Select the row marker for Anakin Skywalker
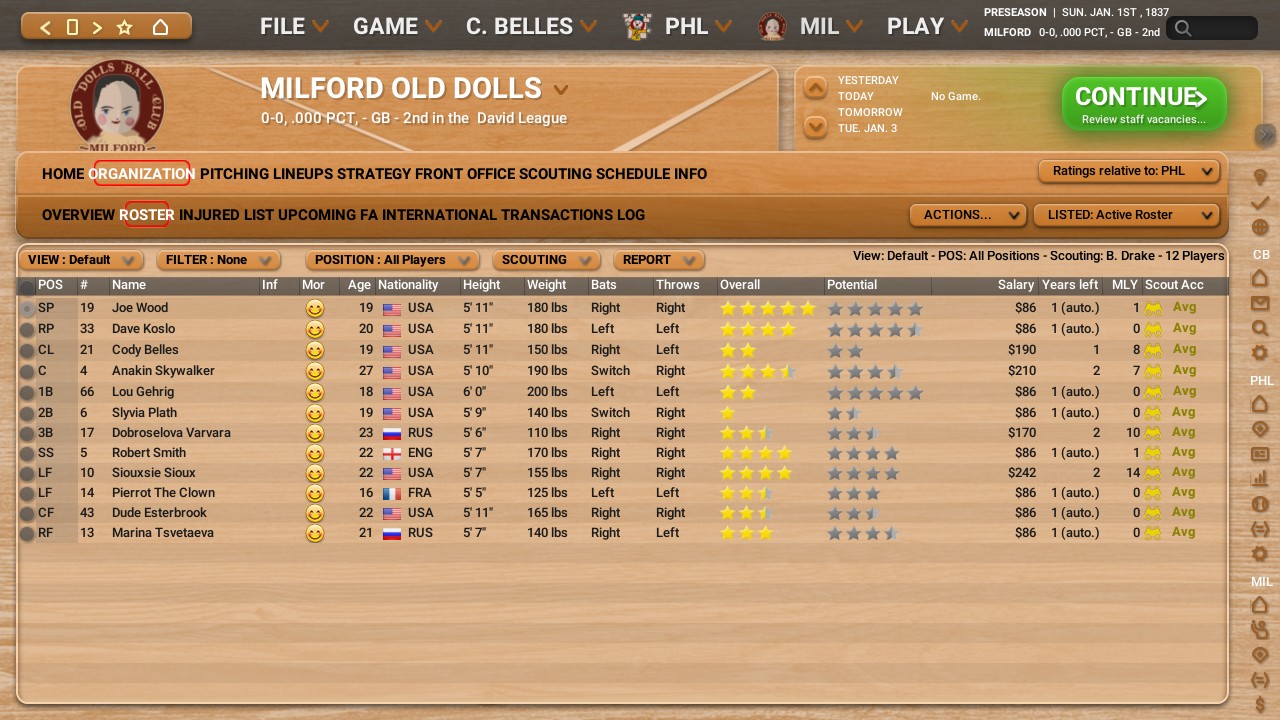The width and height of the screenshot is (1280, 720). coord(27,372)
